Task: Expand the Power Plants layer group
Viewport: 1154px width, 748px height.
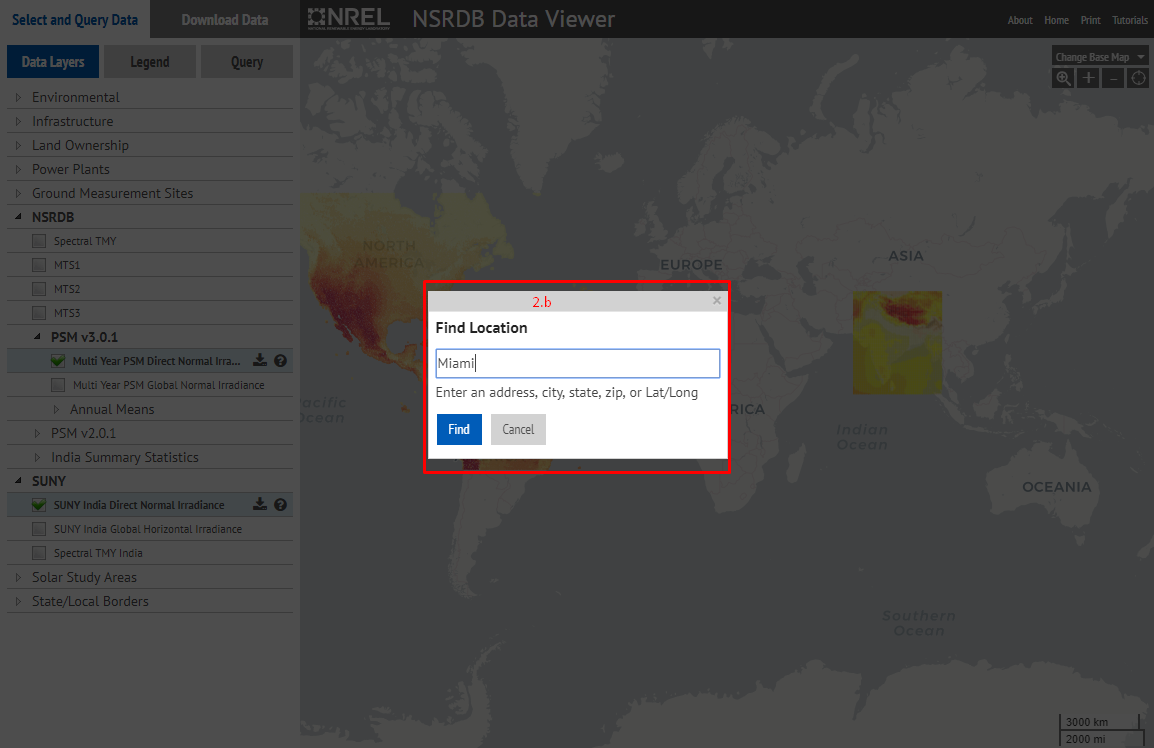Action: [18, 169]
